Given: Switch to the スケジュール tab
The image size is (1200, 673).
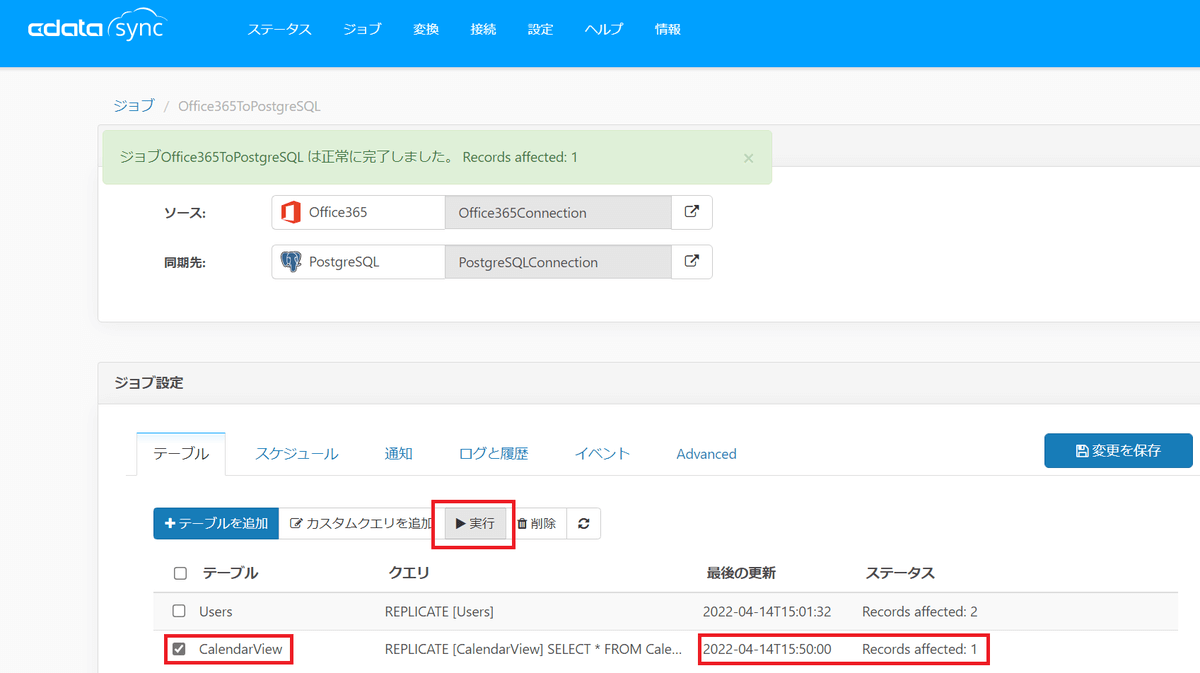Looking at the screenshot, I should coord(297,453).
